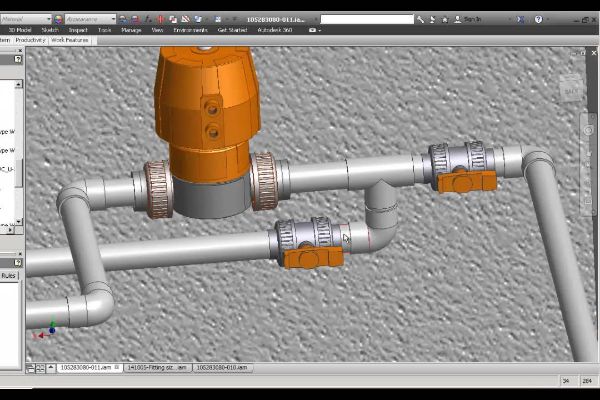Switch to the Environments ribbon tab
Screen dimensions: 600x400
point(190,30)
